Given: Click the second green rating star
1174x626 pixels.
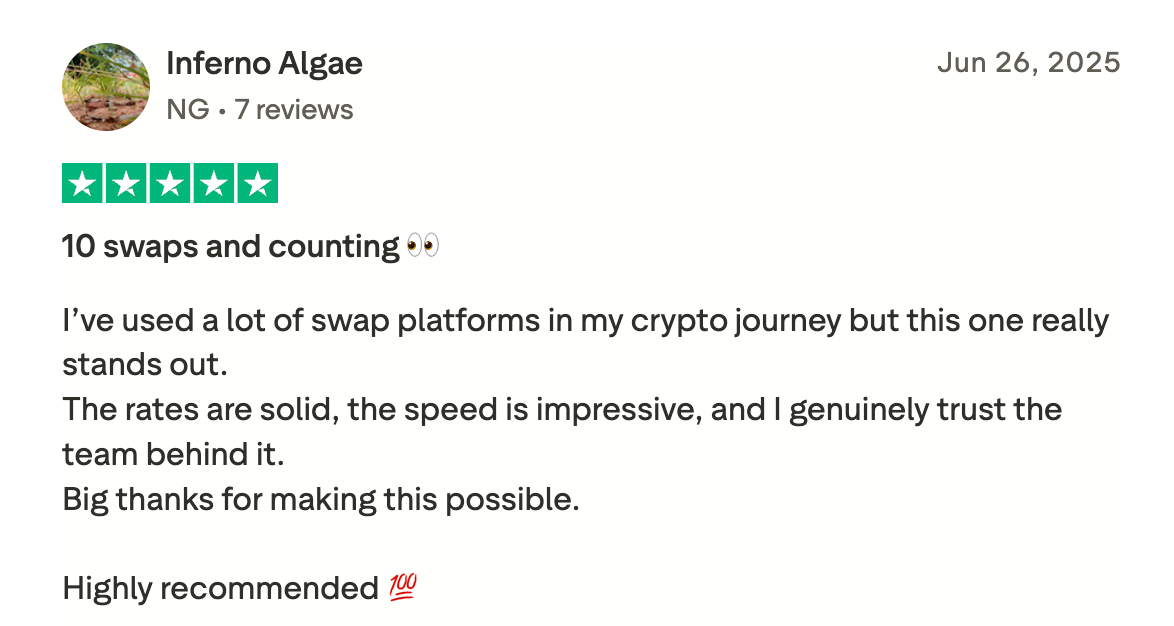Looking at the screenshot, I should click(127, 184).
